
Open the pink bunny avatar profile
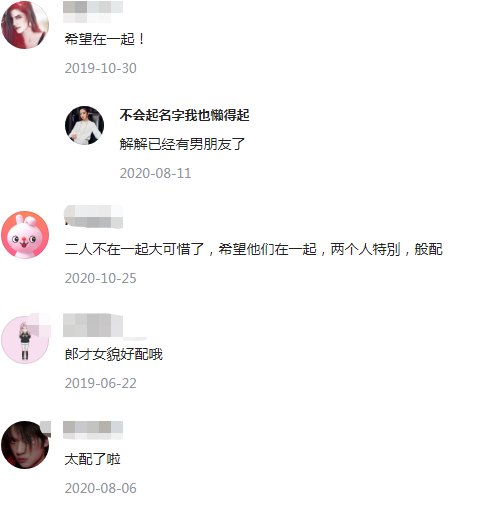[x=25, y=235]
